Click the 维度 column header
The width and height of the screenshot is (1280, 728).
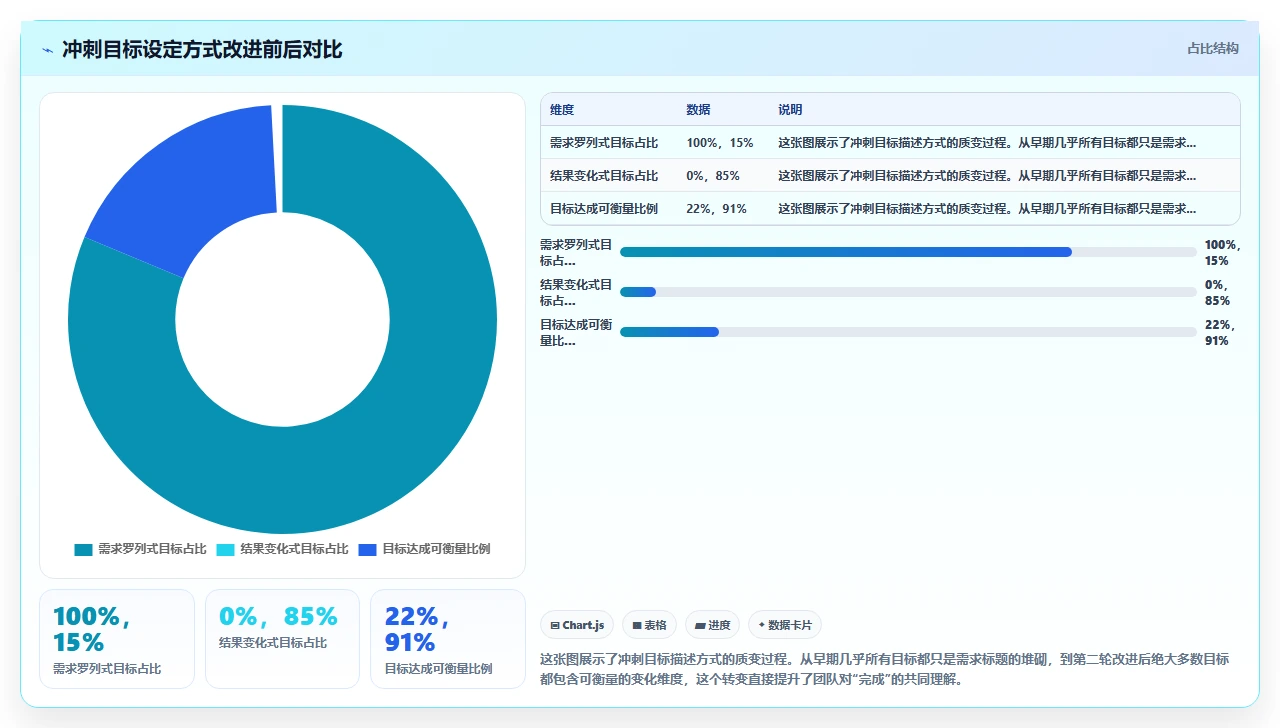point(562,110)
